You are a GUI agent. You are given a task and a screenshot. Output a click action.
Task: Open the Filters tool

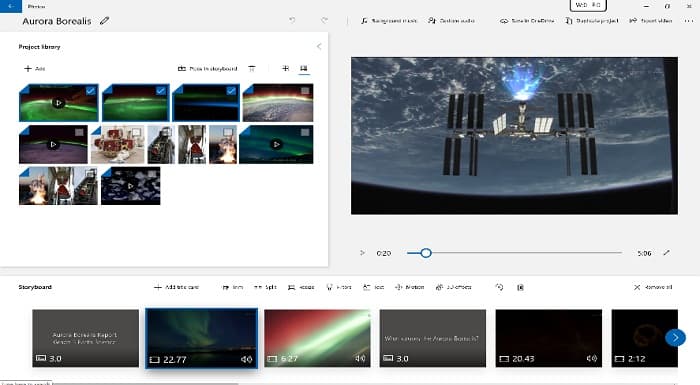[339, 287]
